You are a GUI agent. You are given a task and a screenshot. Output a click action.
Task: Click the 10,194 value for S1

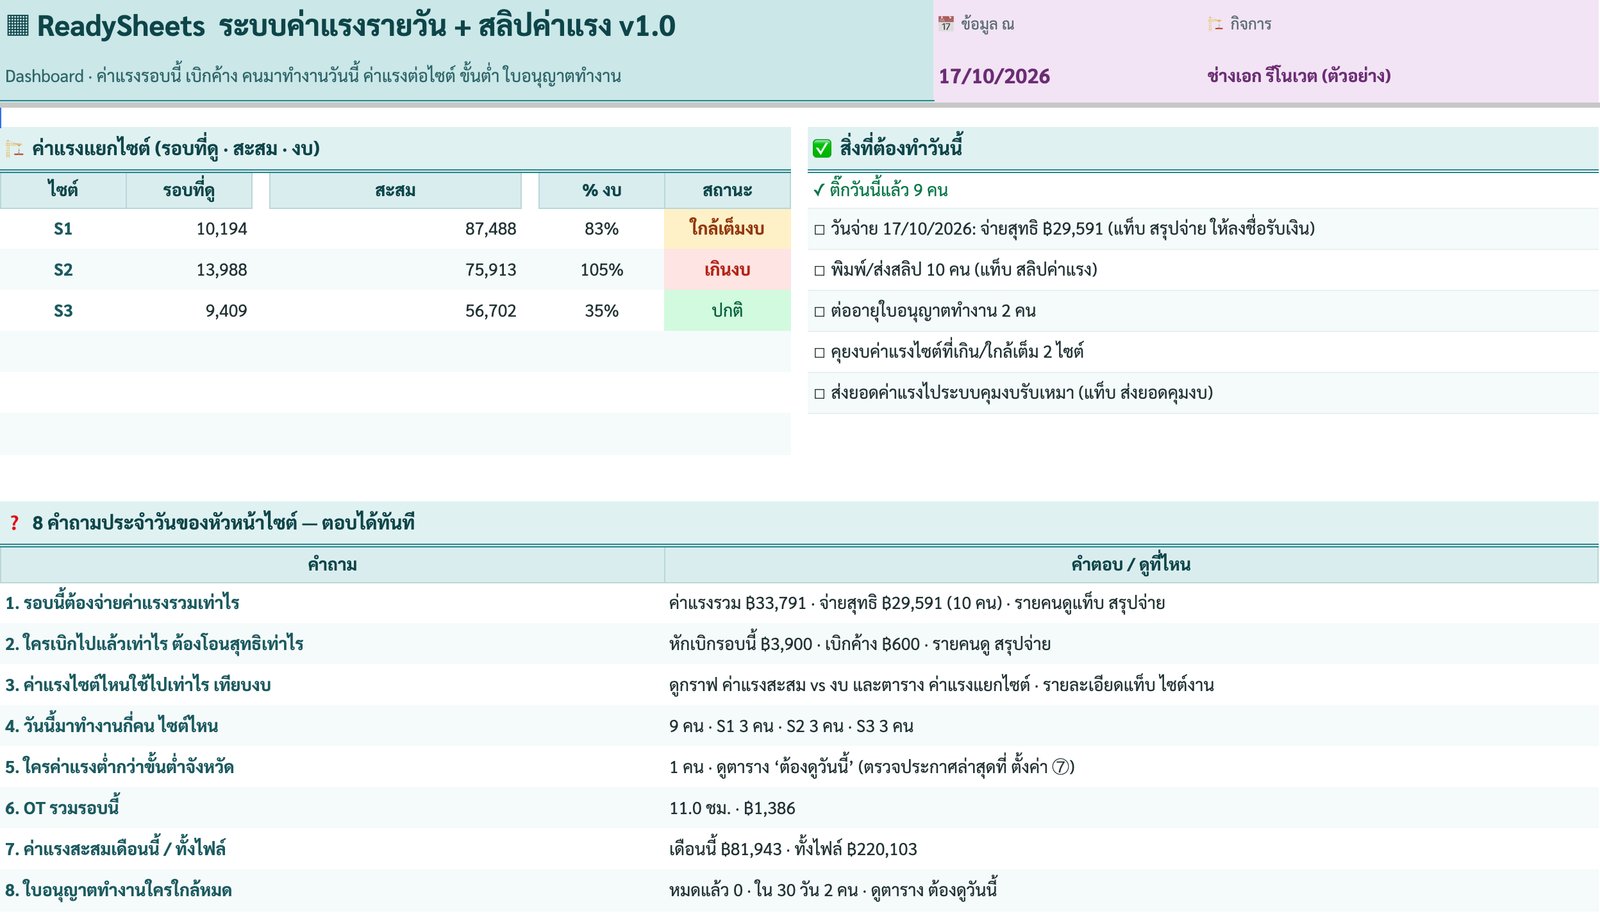[221, 229]
